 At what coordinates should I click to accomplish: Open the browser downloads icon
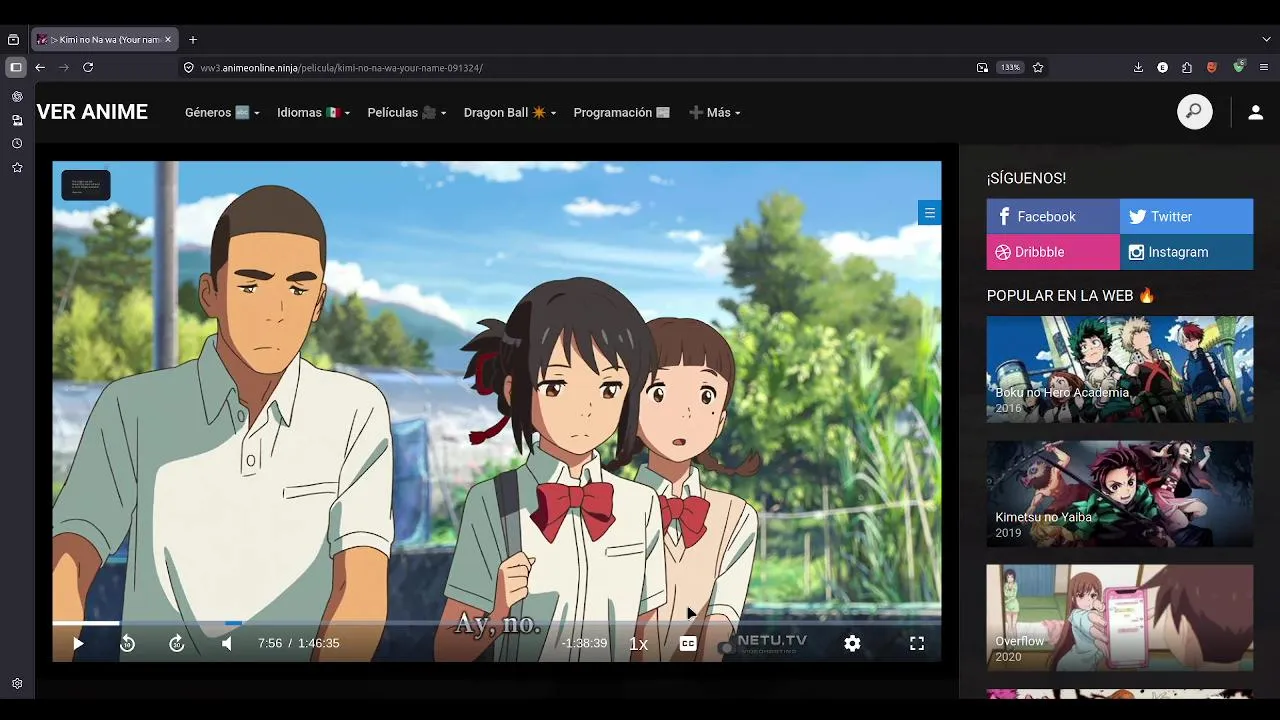(1138, 67)
